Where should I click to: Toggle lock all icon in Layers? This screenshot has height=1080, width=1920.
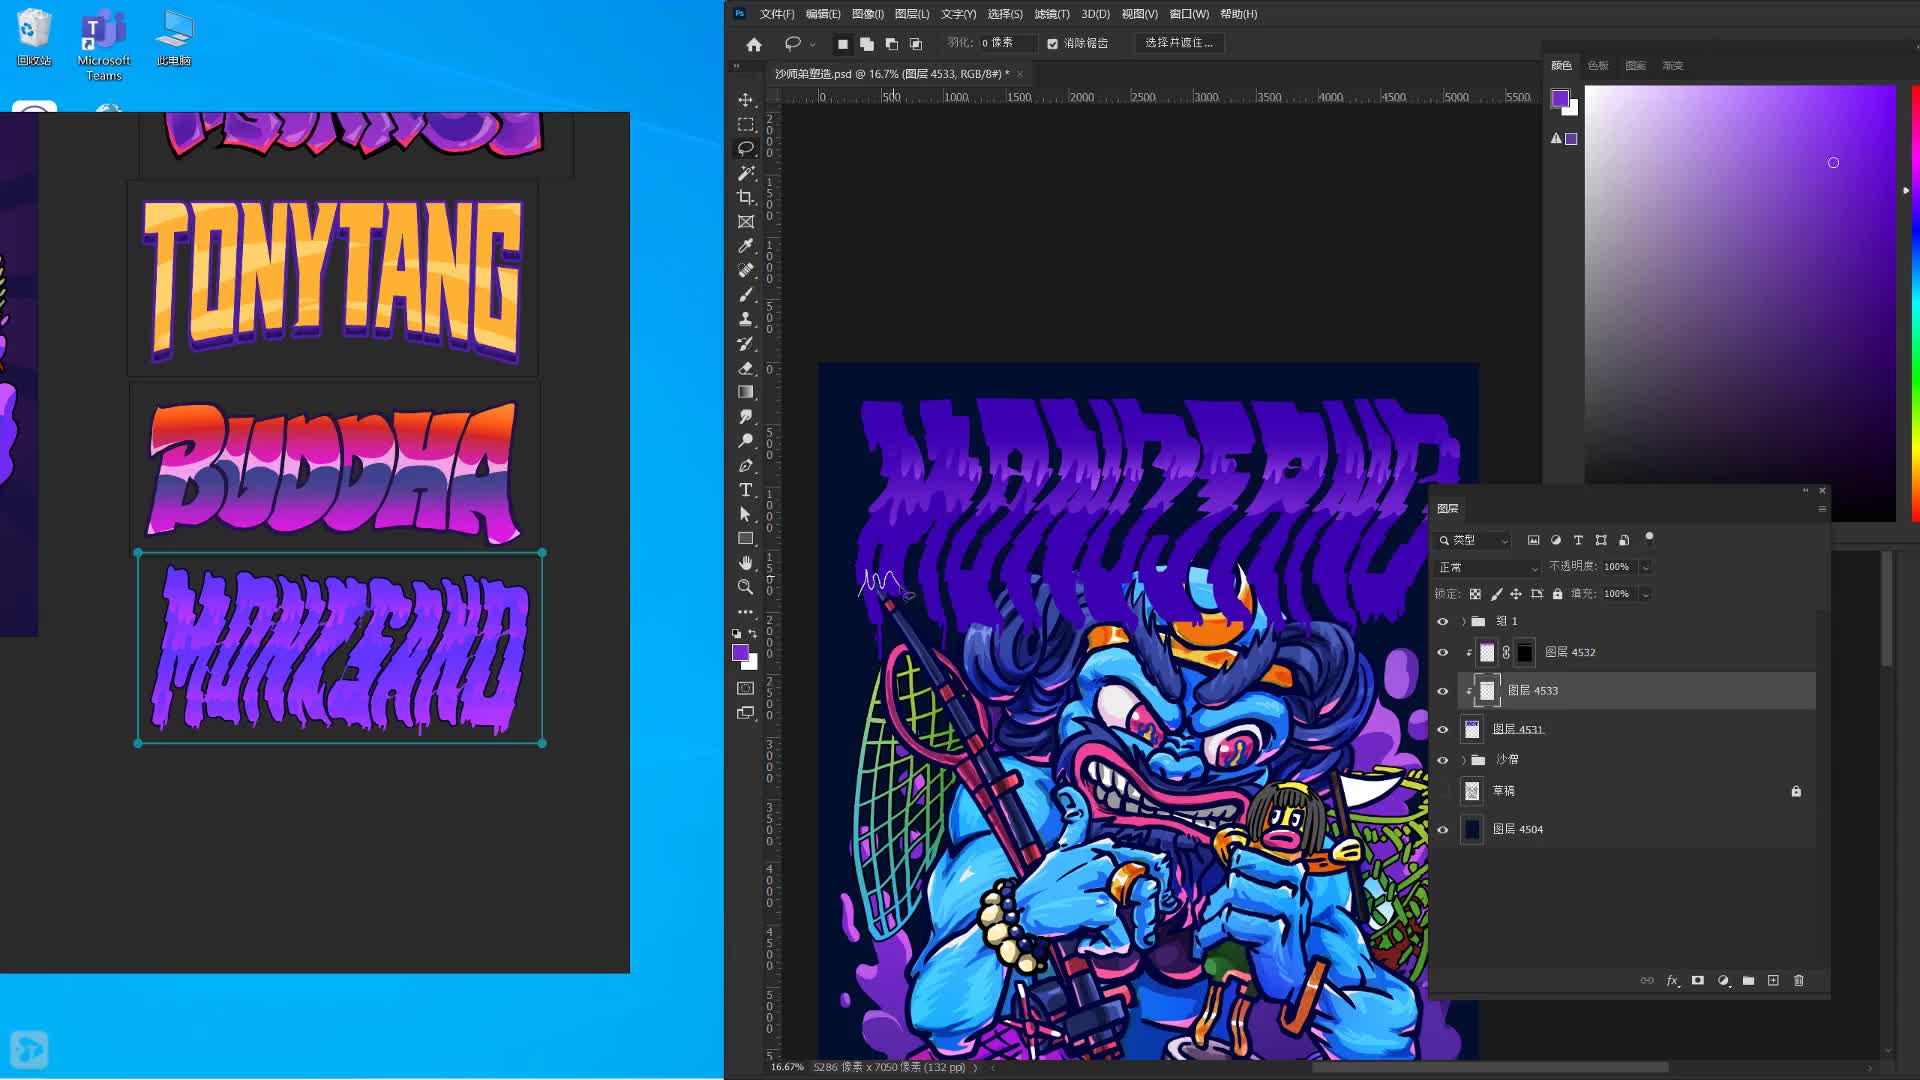pos(1557,594)
